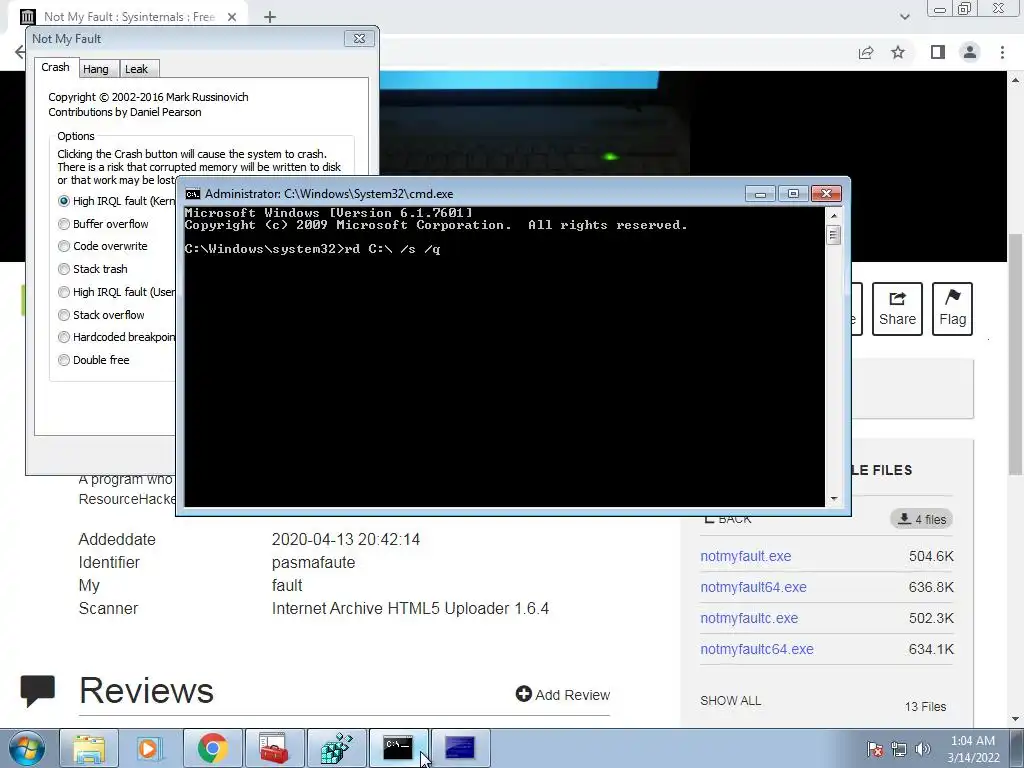The width and height of the screenshot is (1024, 768).
Task: Click the cmd window scroll down arrow
Action: [x=833, y=499]
